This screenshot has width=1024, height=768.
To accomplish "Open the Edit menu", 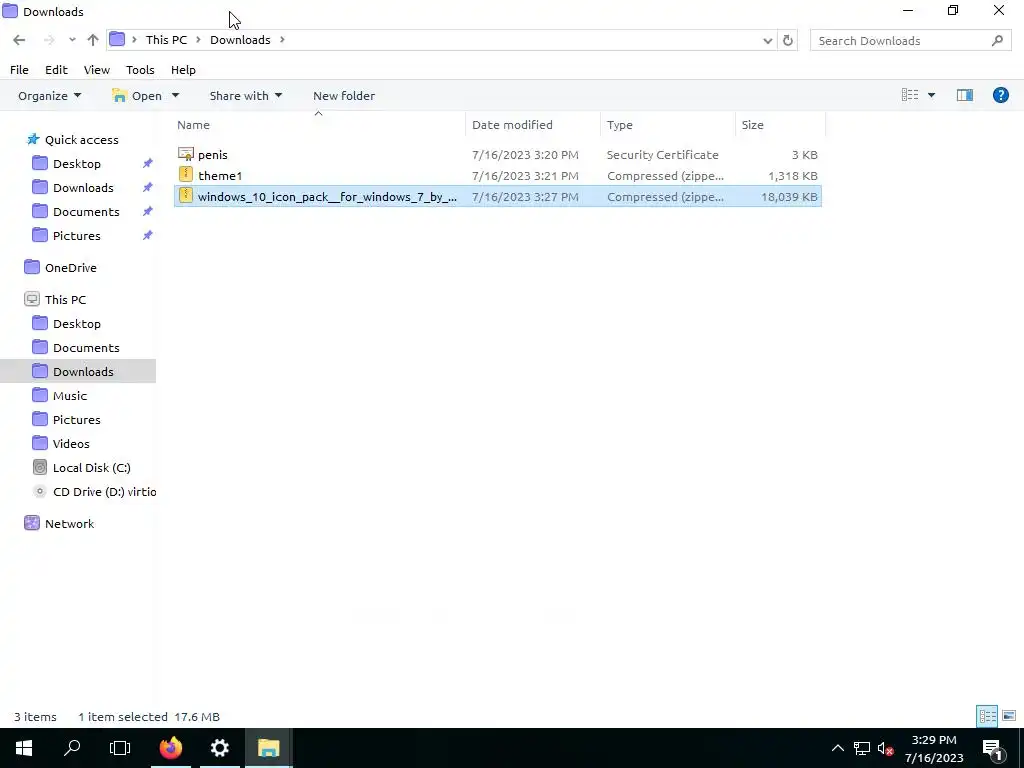I will 56,70.
